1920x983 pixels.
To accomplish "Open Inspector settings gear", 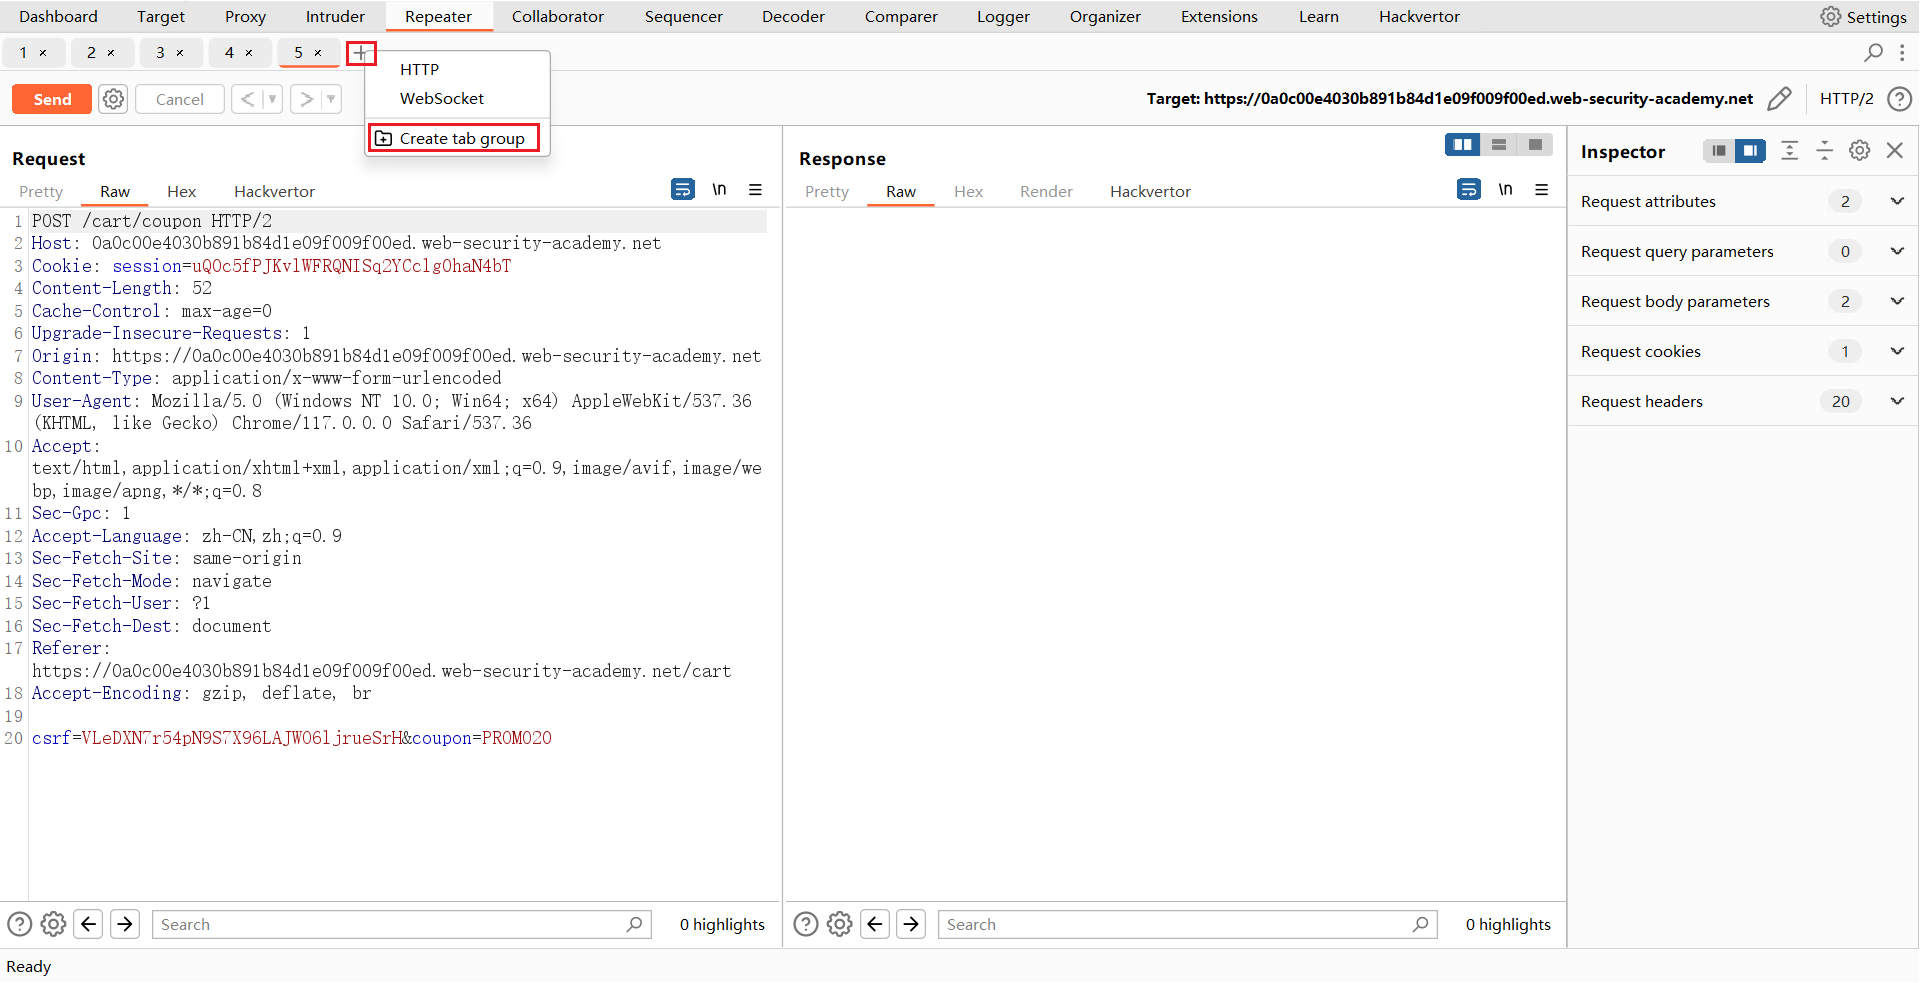I will tap(1860, 151).
